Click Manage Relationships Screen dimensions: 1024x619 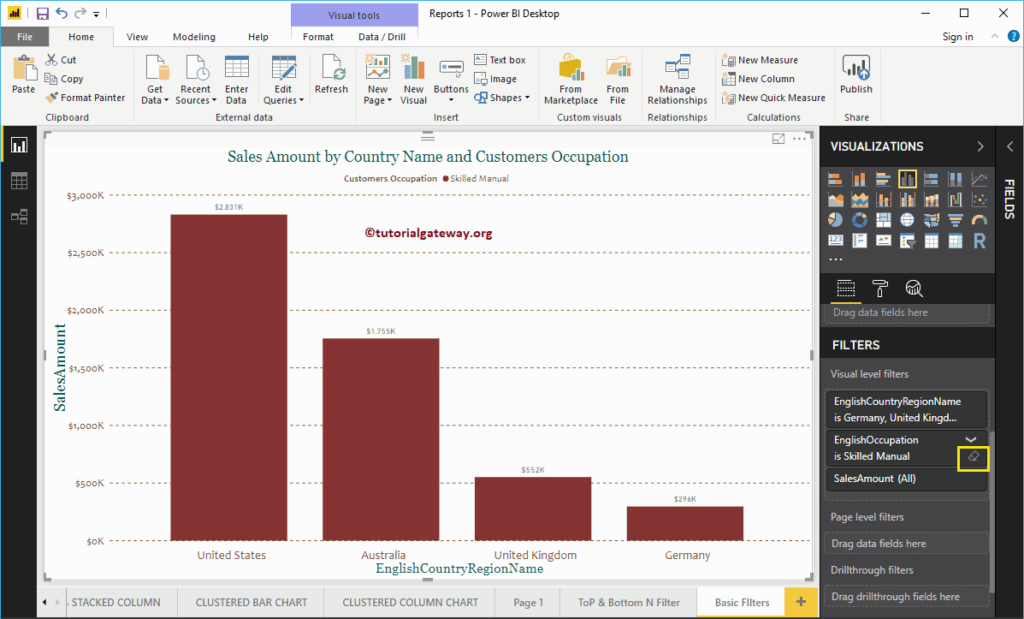677,80
